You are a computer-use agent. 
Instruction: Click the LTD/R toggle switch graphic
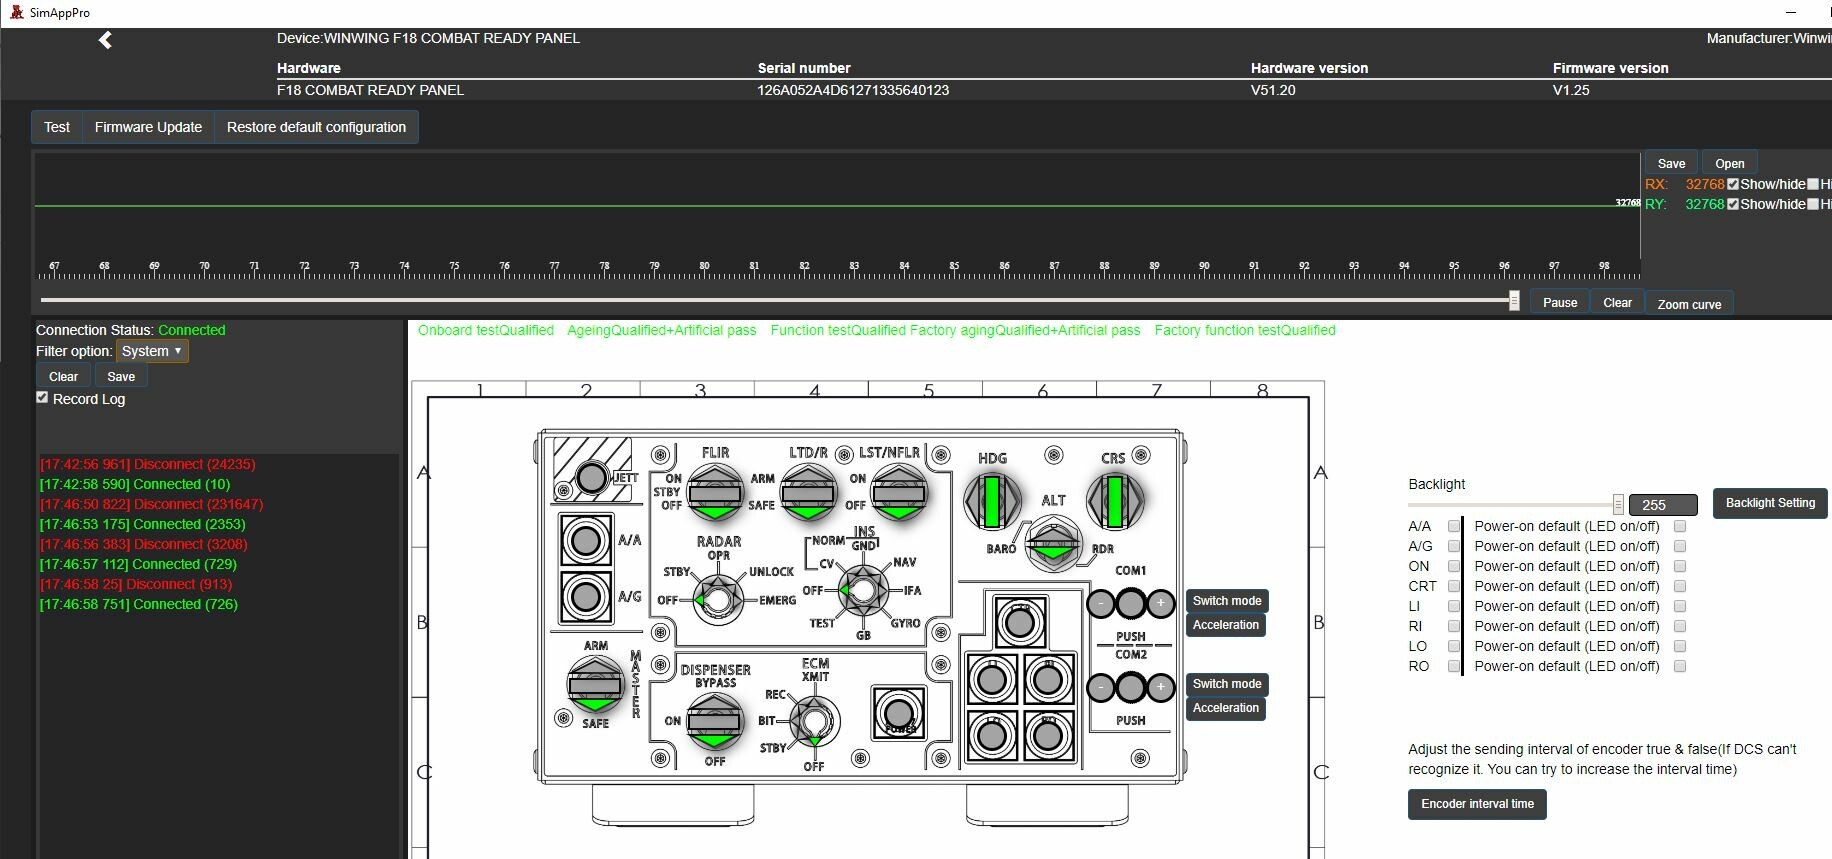[x=808, y=494]
